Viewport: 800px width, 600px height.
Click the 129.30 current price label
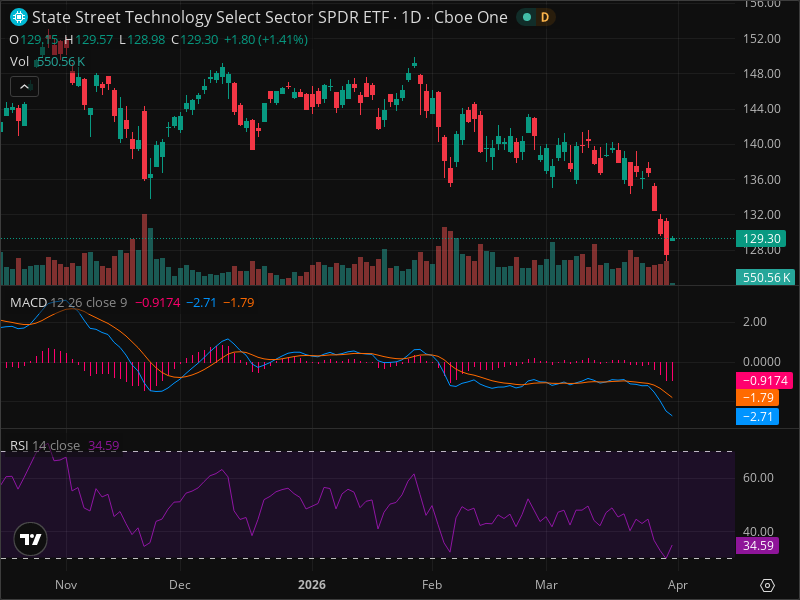761,238
